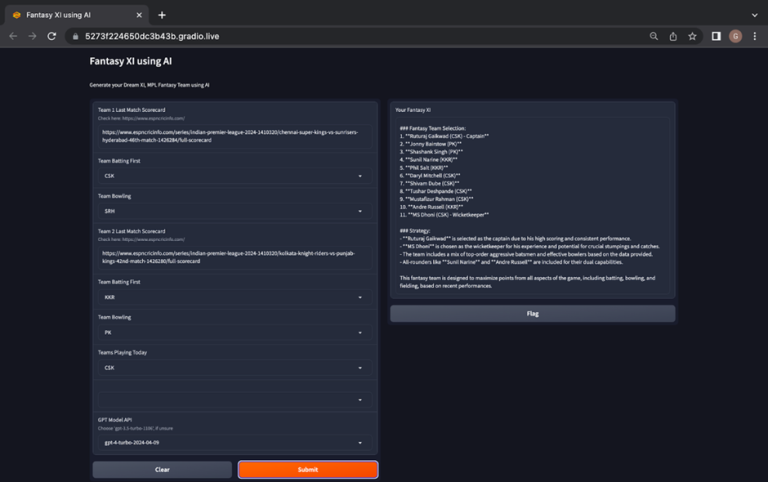Screen dimensions: 768x482
Task: Click the Flag button under the output
Action: [x=532, y=314]
